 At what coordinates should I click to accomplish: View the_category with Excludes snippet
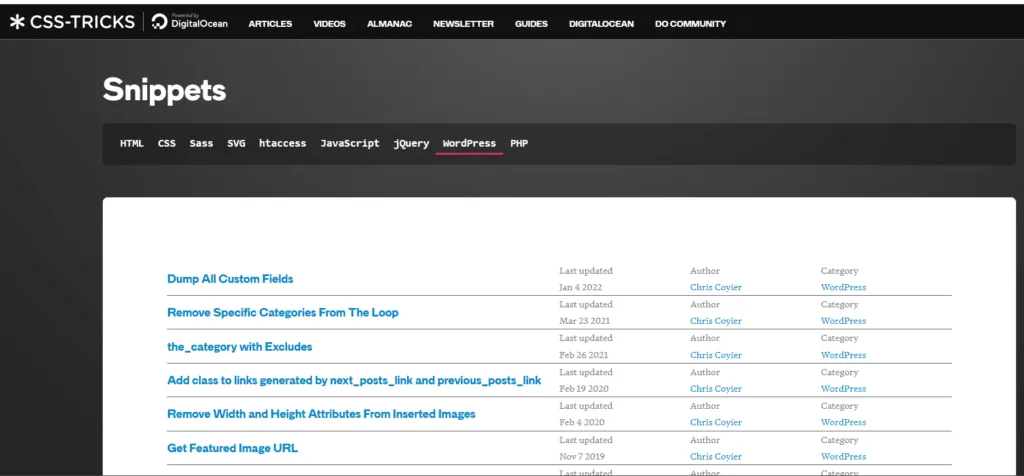pos(240,347)
